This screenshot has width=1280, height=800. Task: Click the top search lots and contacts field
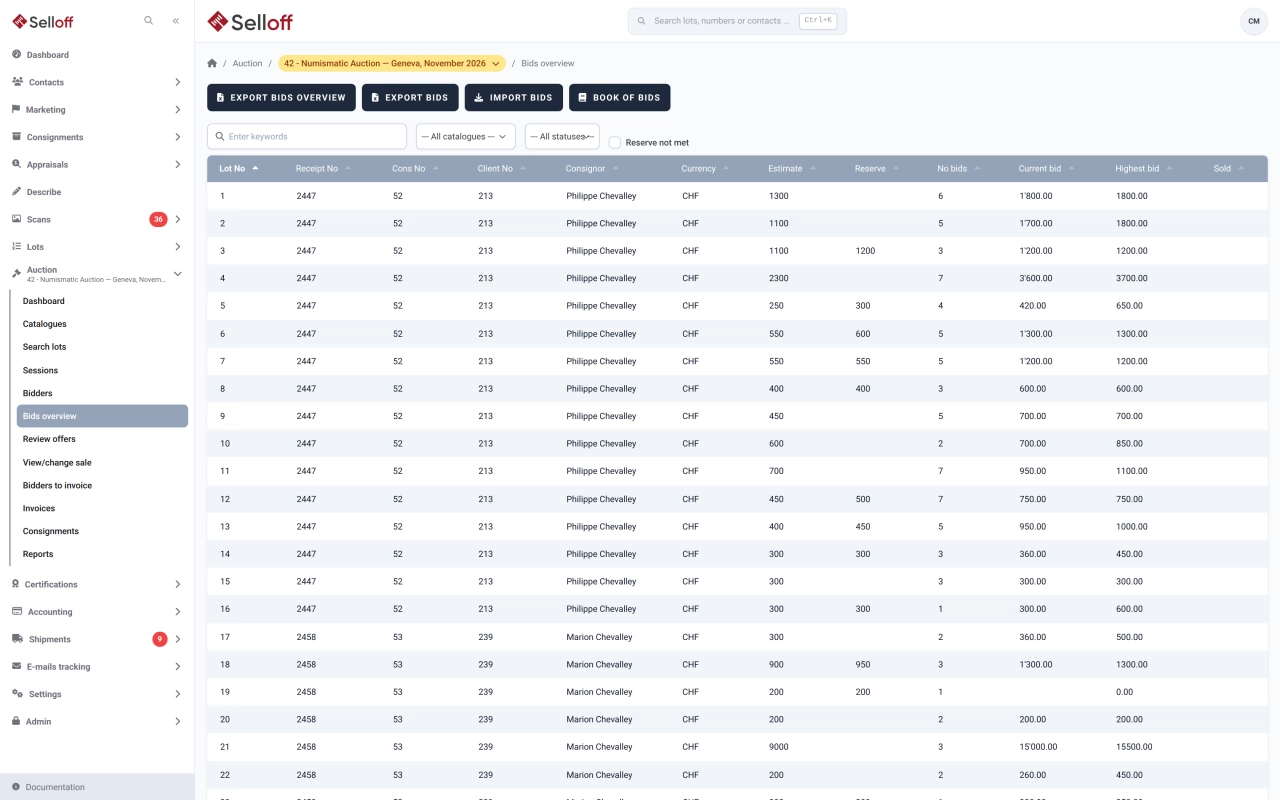click(x=737, y=21)
